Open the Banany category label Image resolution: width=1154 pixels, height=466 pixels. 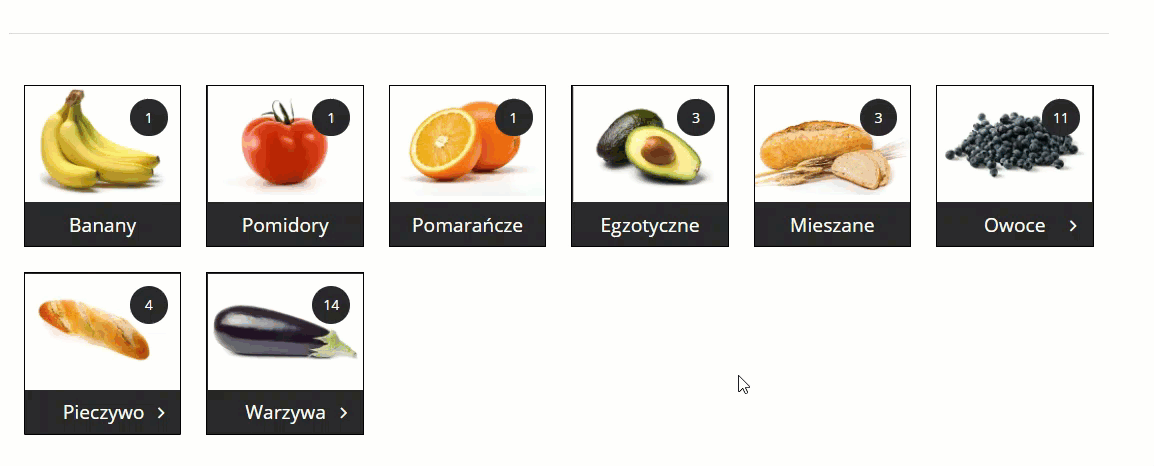point(102,225)
